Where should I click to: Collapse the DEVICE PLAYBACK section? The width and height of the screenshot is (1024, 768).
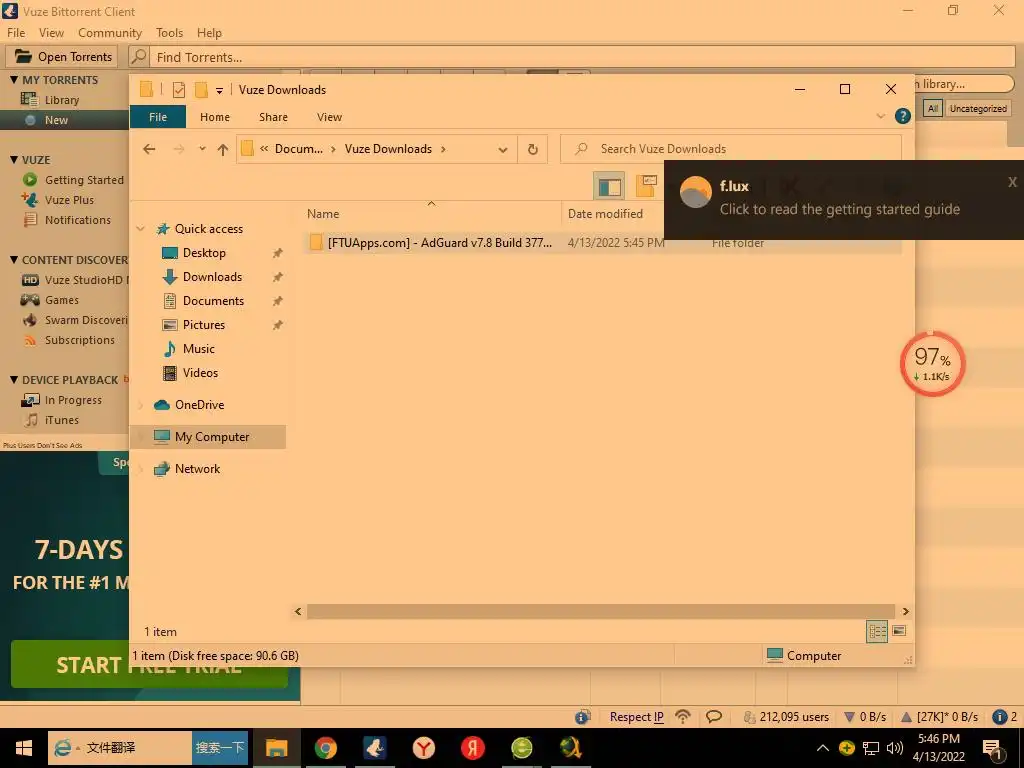click(x=14, y=379)
